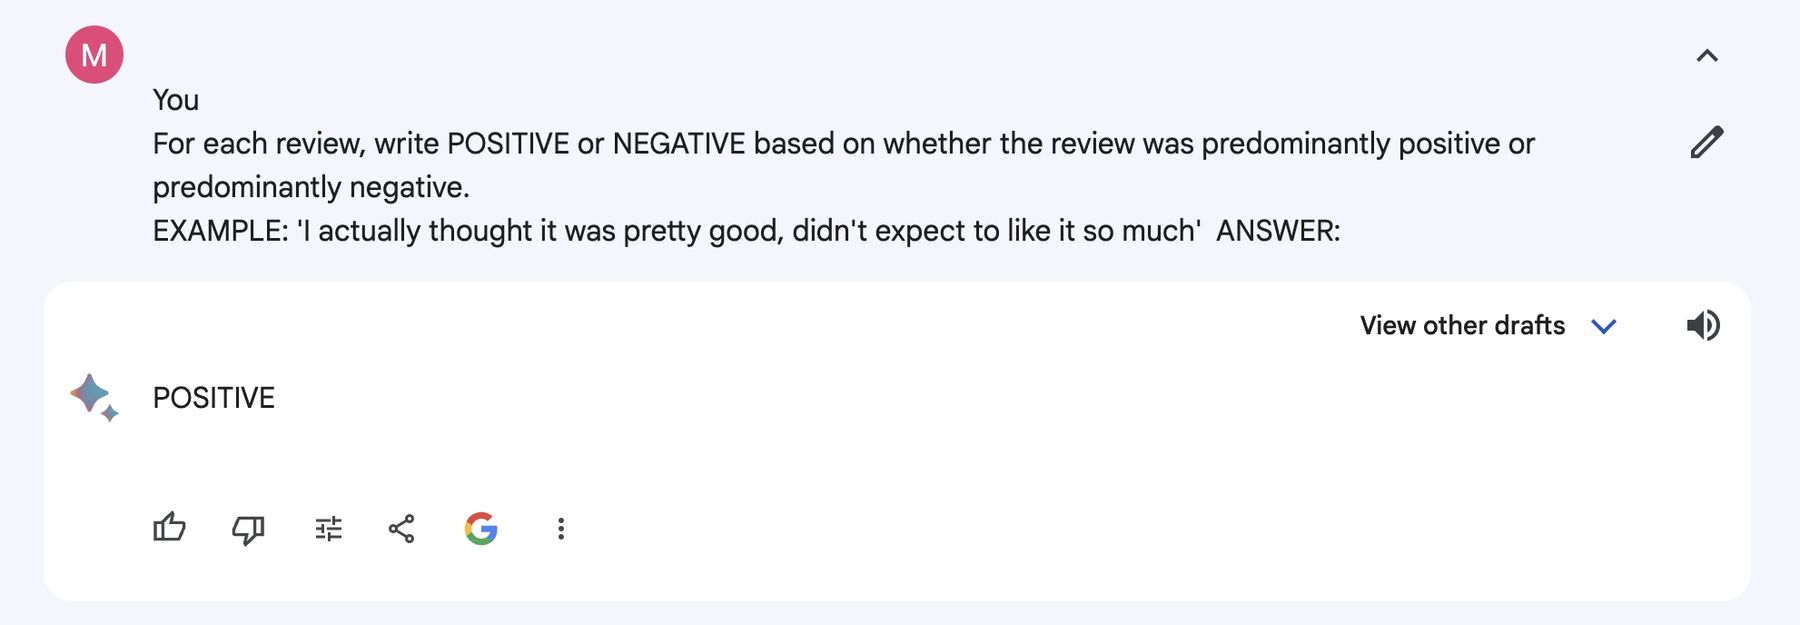Click the POSITIVE response text
The height and width of the screenshot is (625, 1800).
click(x=213, y=397)
